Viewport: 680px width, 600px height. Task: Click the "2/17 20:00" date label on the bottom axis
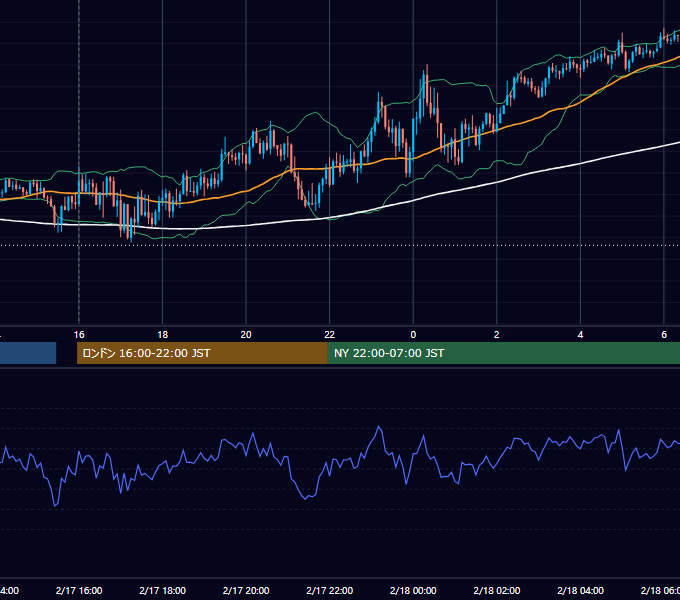coord(246,590)
